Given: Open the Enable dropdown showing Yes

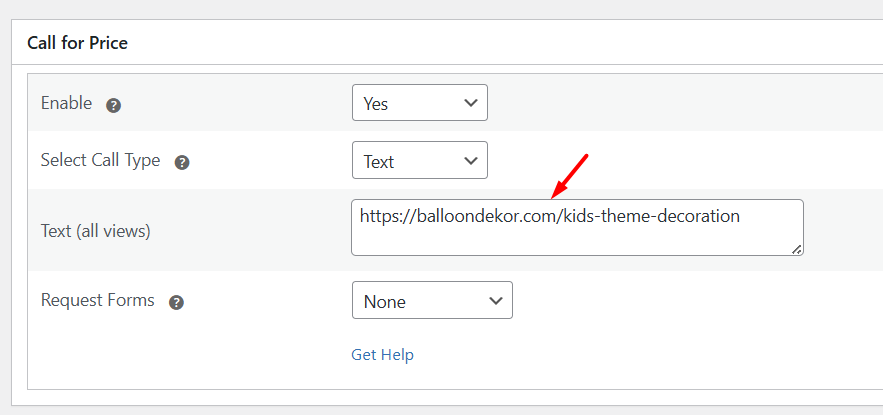Looking at the screenshot, I should 419,103.
